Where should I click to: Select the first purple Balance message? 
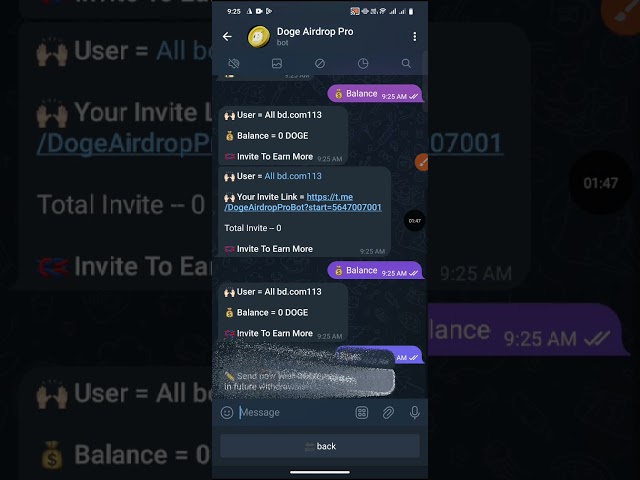click(x=375, y=94)
